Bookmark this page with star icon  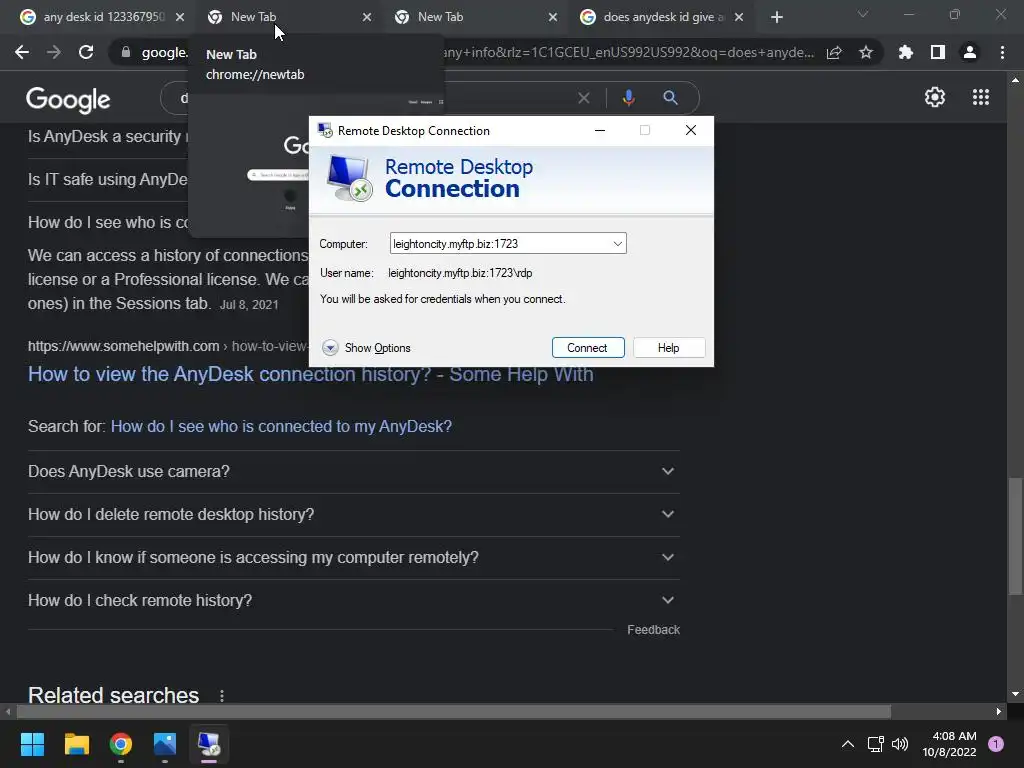pos(866,52)
